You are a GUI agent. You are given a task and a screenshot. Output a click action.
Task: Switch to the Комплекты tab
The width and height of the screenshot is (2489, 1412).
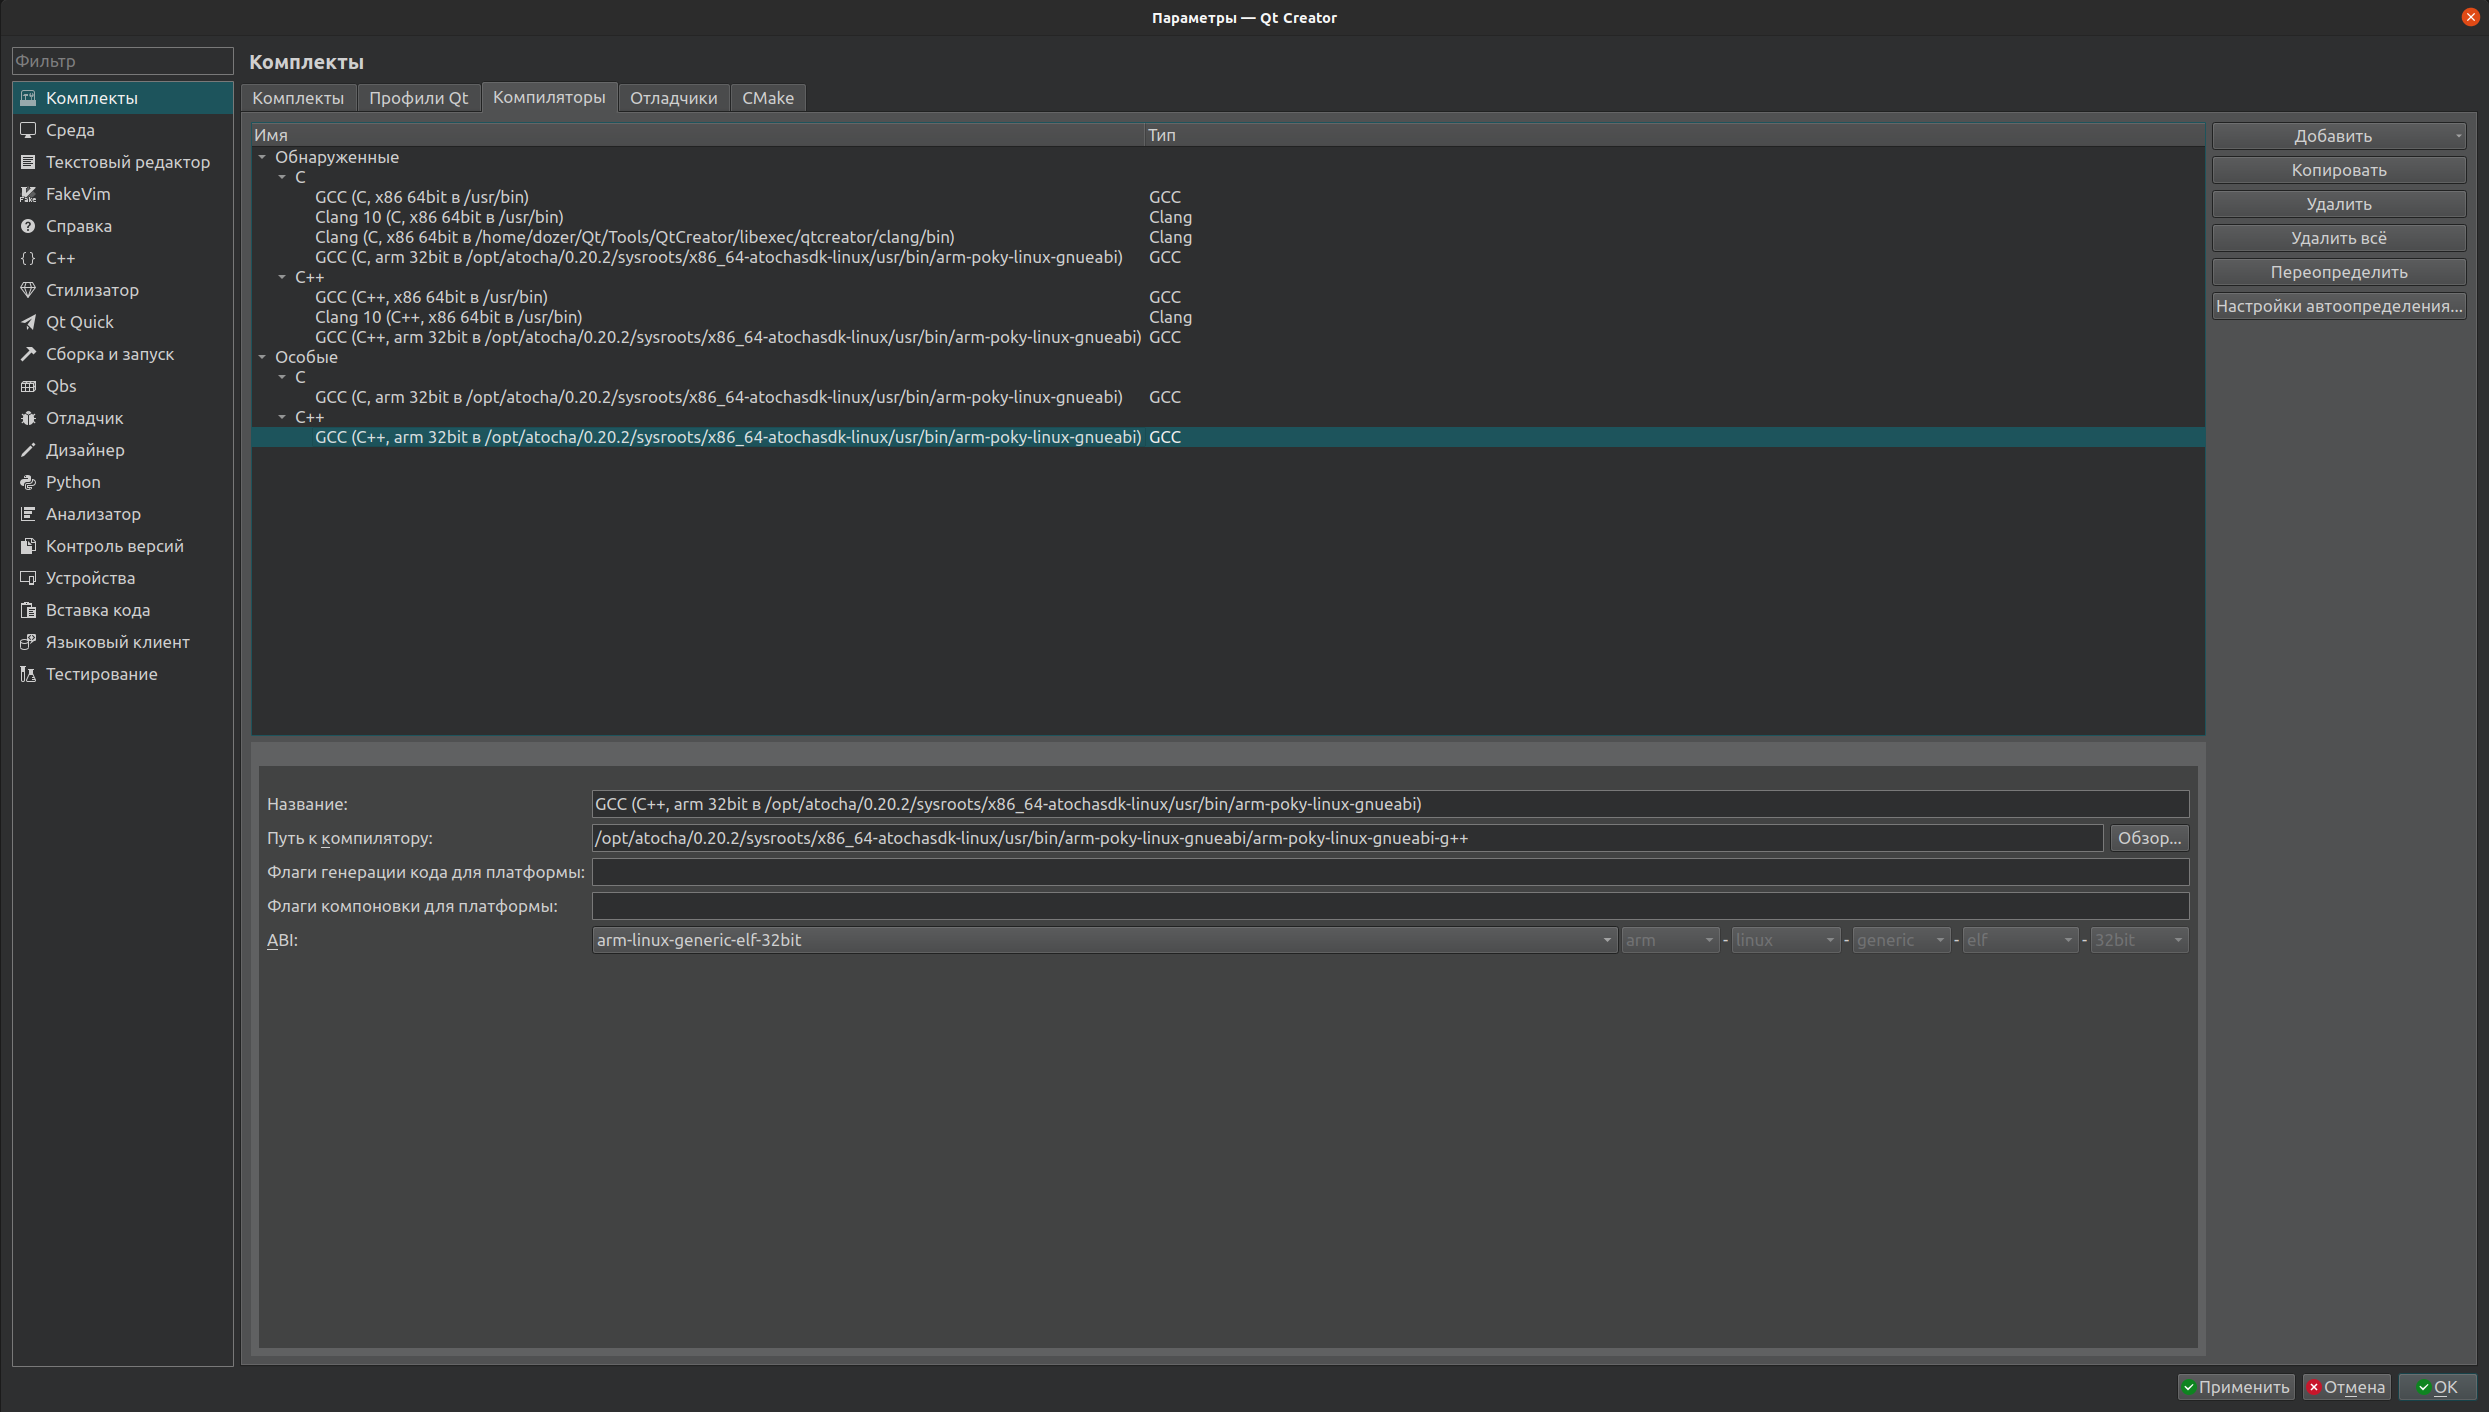[298, 98]
